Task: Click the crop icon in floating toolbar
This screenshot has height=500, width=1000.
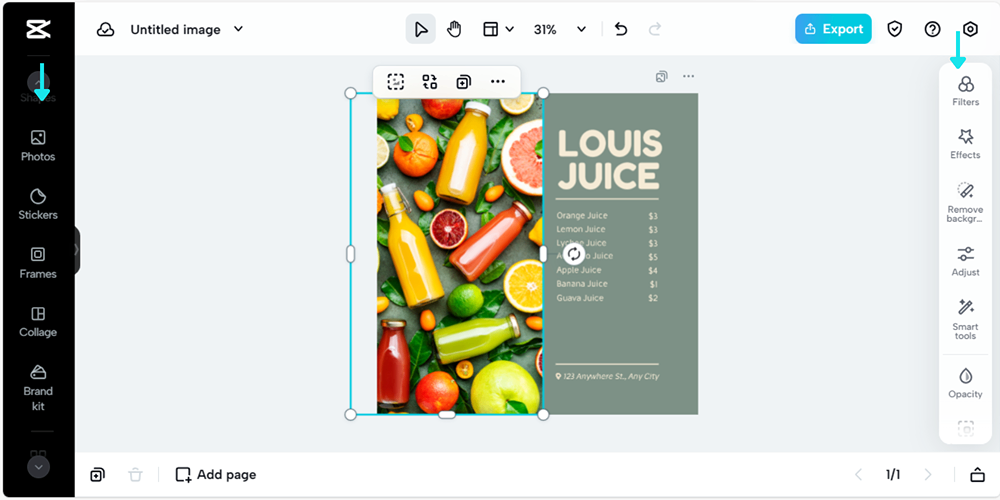Action: 395,82
